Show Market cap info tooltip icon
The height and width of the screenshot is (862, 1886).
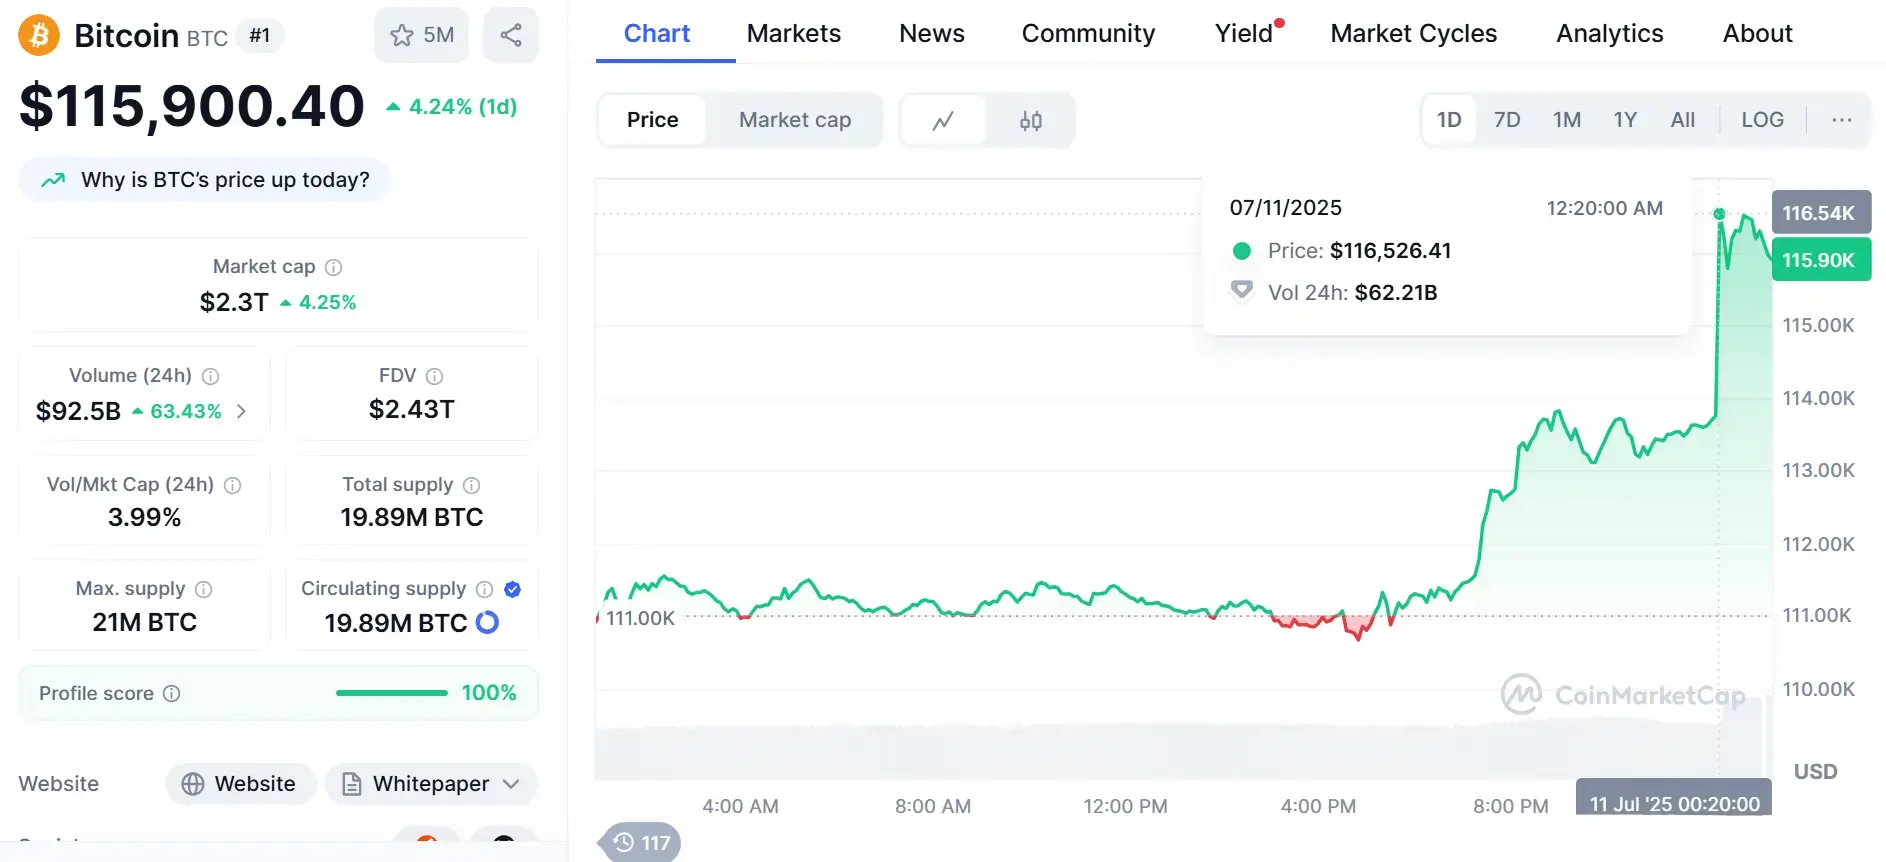click(334, 267)
